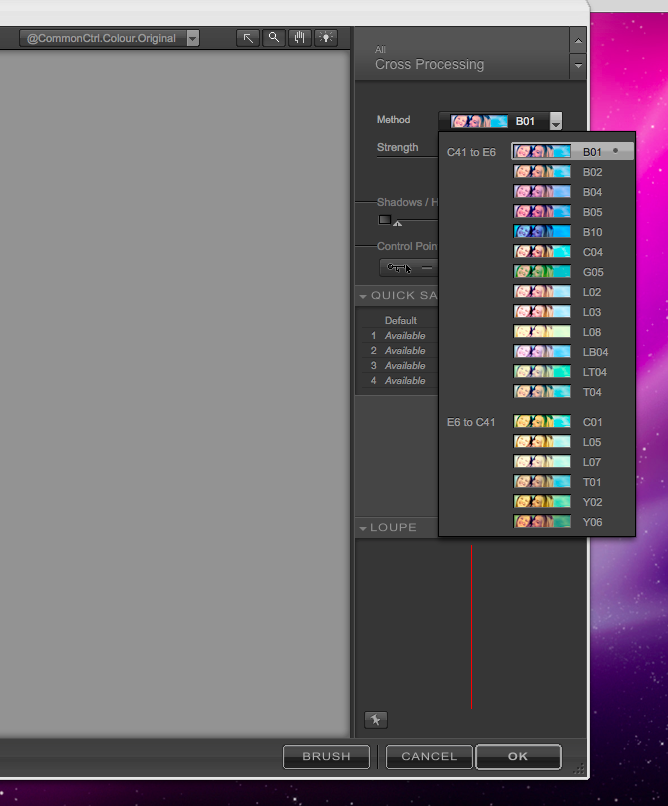Viewport: 668px width, 806px height.
Task: Choose the L03 method entry
Action: [572, 312]
